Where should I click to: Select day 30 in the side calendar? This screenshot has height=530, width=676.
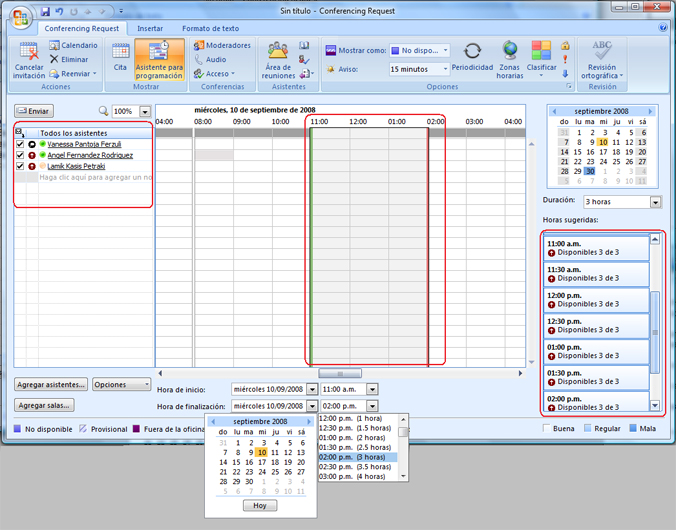point(590,171)
